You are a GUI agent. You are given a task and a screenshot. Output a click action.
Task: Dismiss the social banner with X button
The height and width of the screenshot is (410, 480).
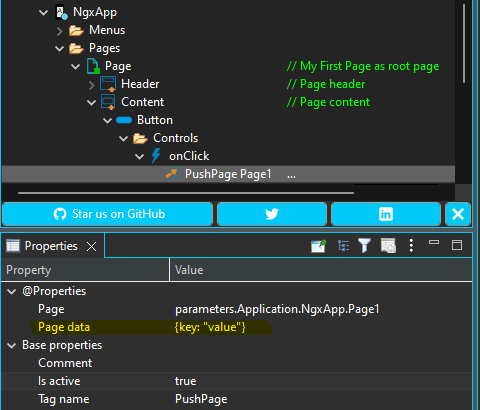pos(458,214)
